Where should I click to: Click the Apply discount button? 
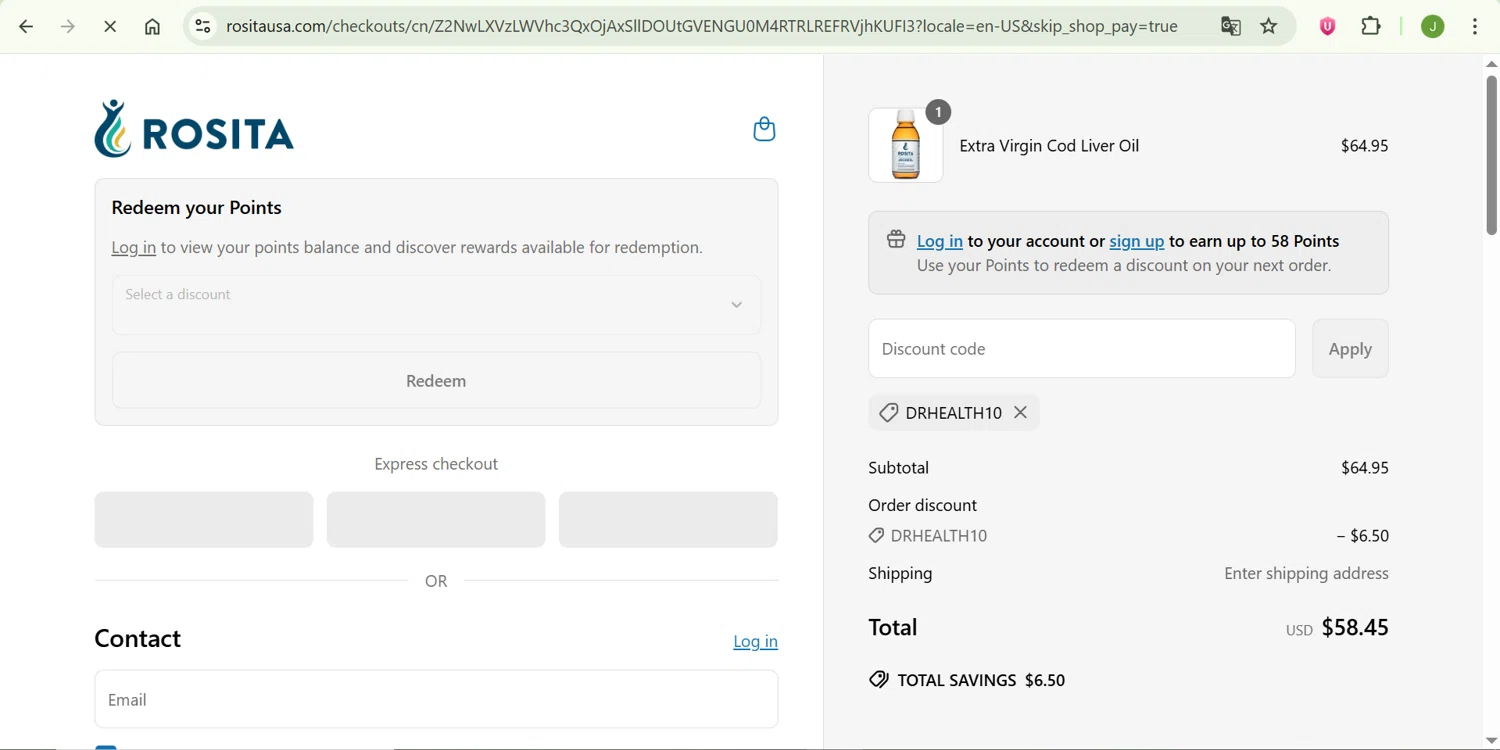pos(1350,349)
